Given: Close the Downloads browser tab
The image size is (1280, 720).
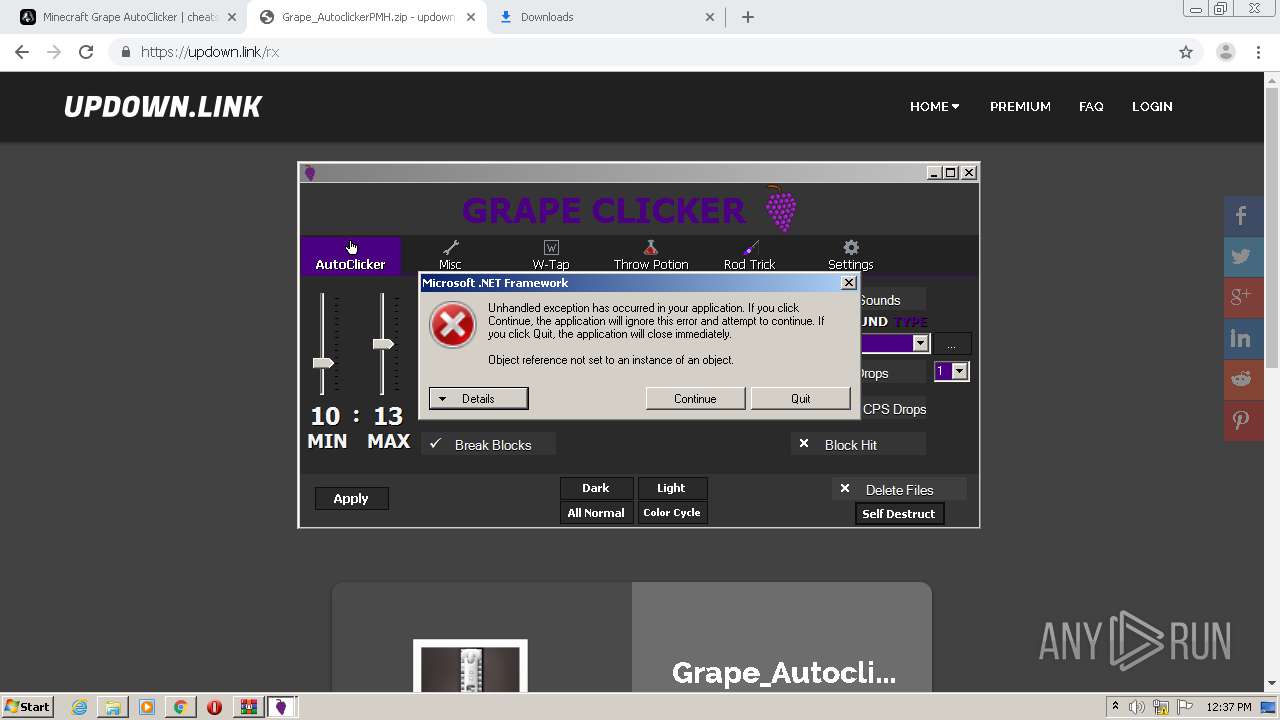Looking at the screenshot, I should click(710, 17).
